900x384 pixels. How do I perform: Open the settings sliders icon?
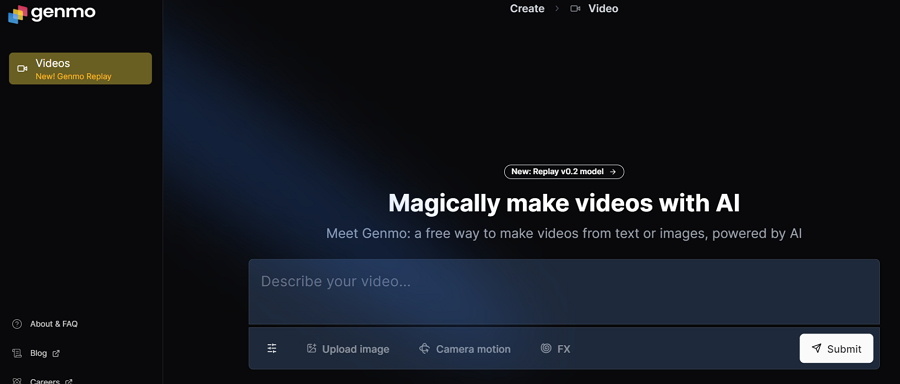coord(272,348)
